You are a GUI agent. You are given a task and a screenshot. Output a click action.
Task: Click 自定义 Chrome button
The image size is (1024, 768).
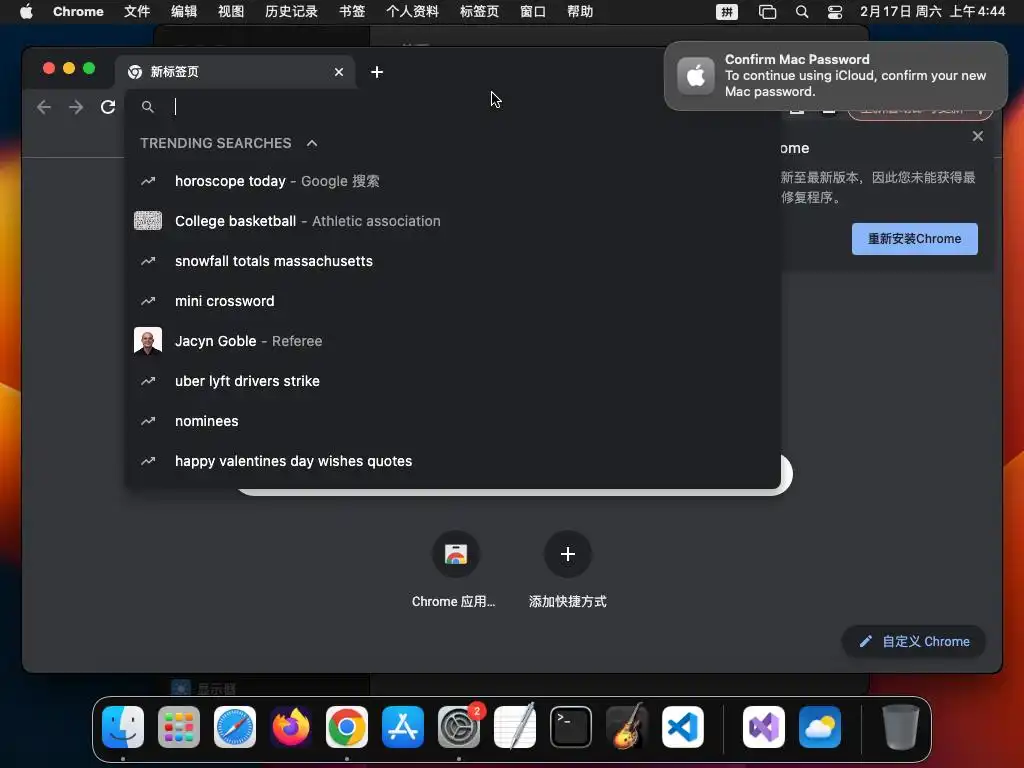(914, 641)
